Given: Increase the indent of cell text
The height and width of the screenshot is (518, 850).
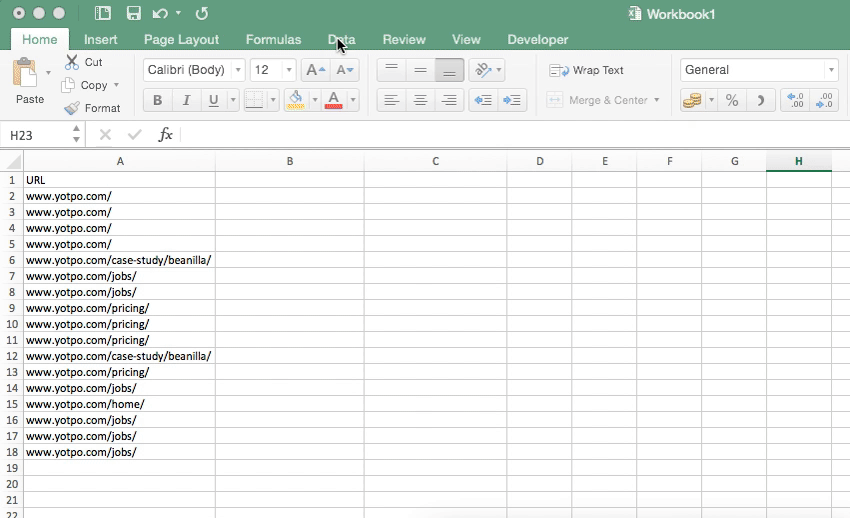Looking at the screenshot, I should click(x=513, y=100).
